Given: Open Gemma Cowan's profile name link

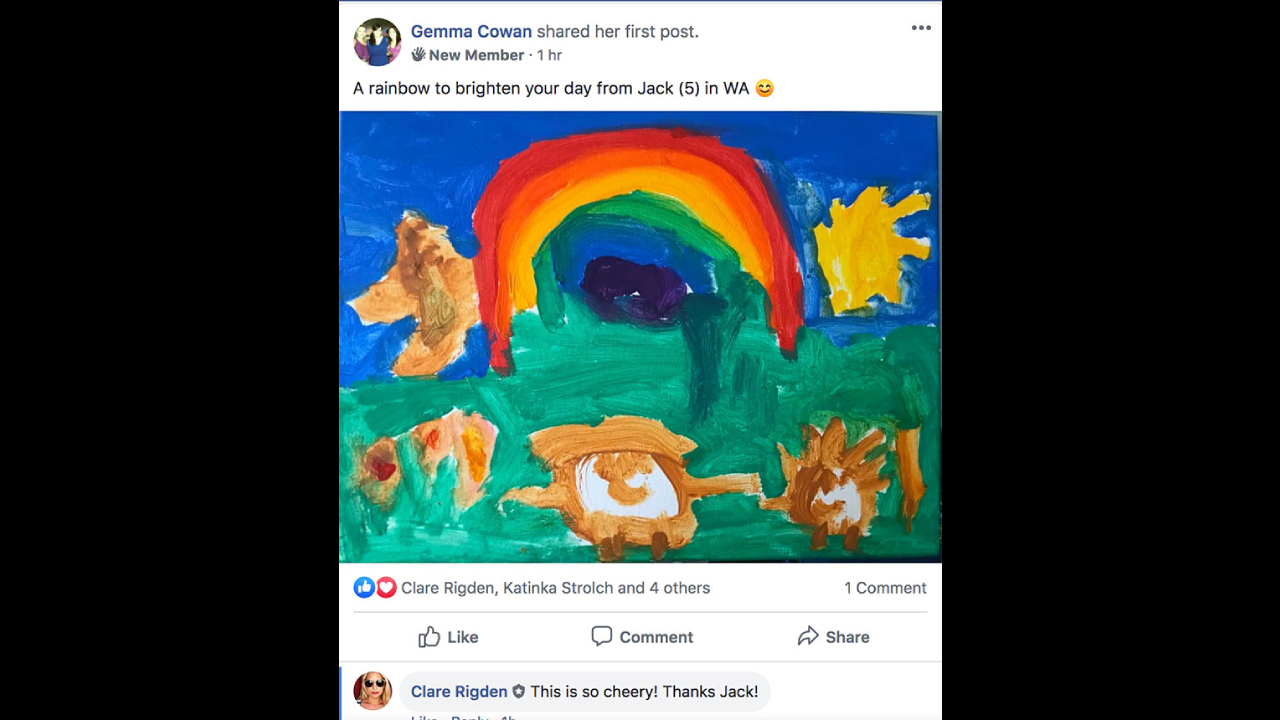Looking at the screenshot, I should click(x=471, y=32).
